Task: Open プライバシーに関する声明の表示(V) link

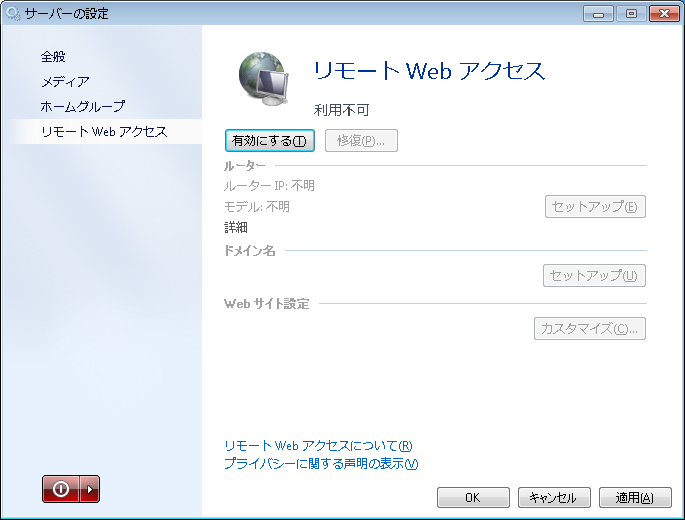Action: tap(321, 464)
